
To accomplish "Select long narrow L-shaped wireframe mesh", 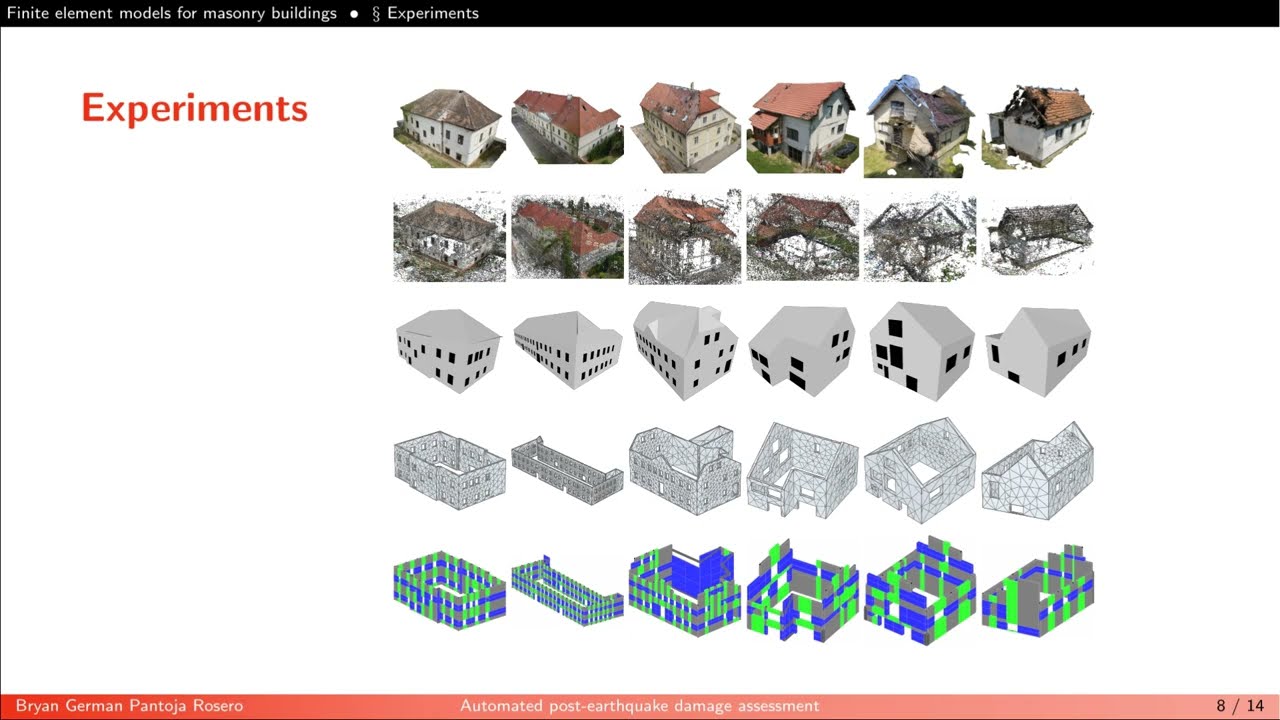I will click(x=567, y=470).
